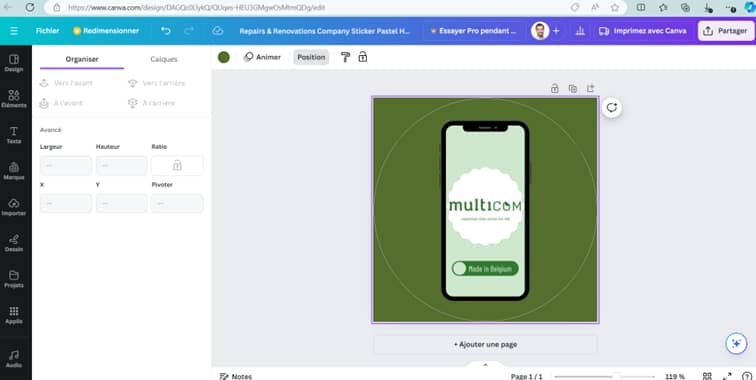Bookmark page with browser star icon
The image size is (756, 380).
coord(615,7)
